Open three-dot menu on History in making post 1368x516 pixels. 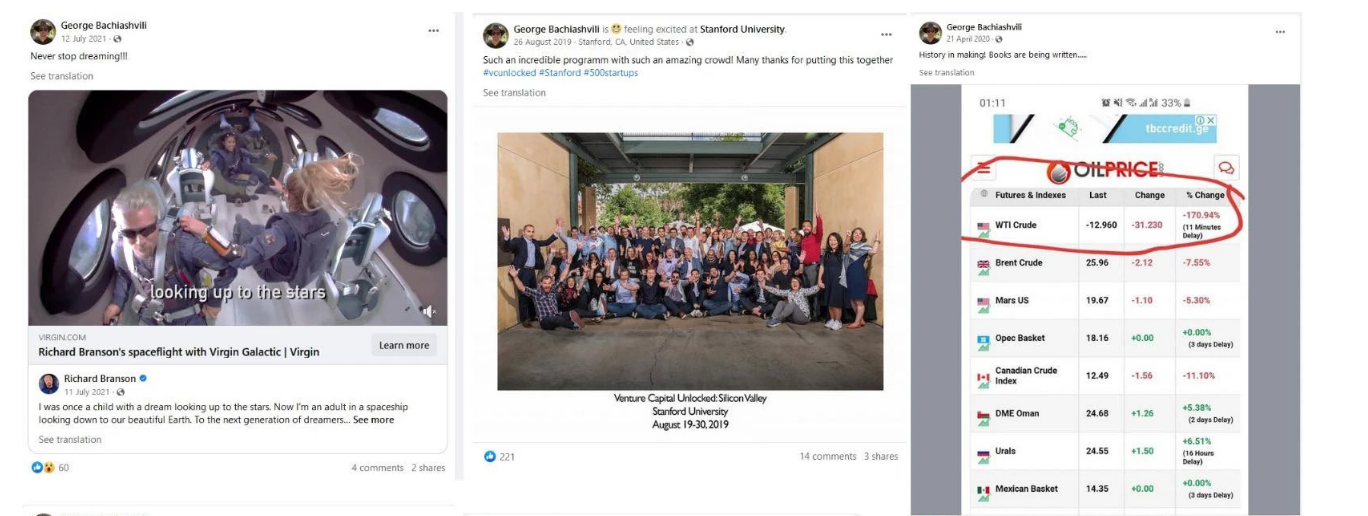[x=1280, y=32]
